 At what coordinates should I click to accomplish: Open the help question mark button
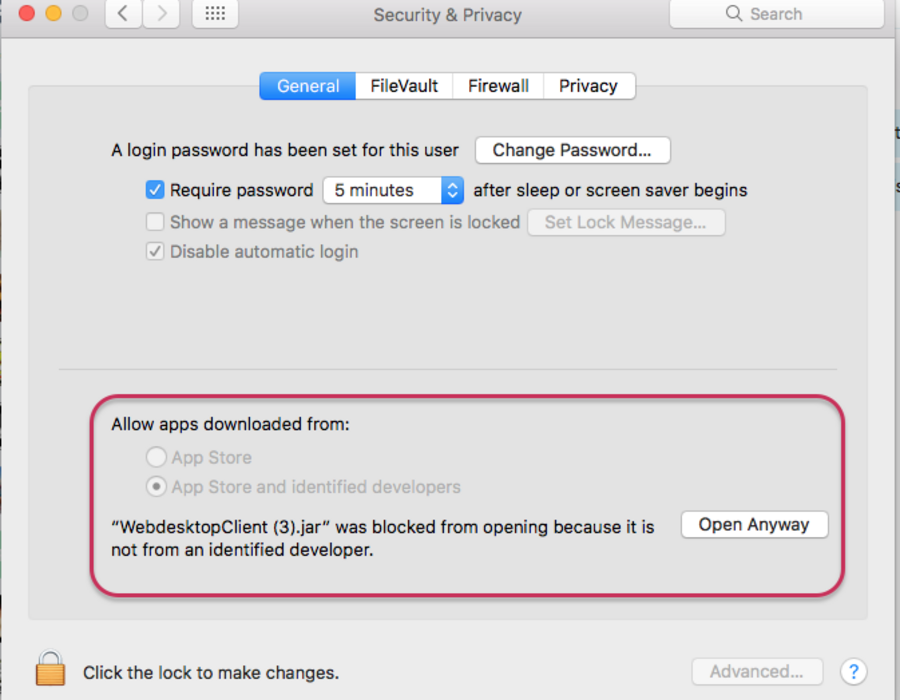point(854,671)
